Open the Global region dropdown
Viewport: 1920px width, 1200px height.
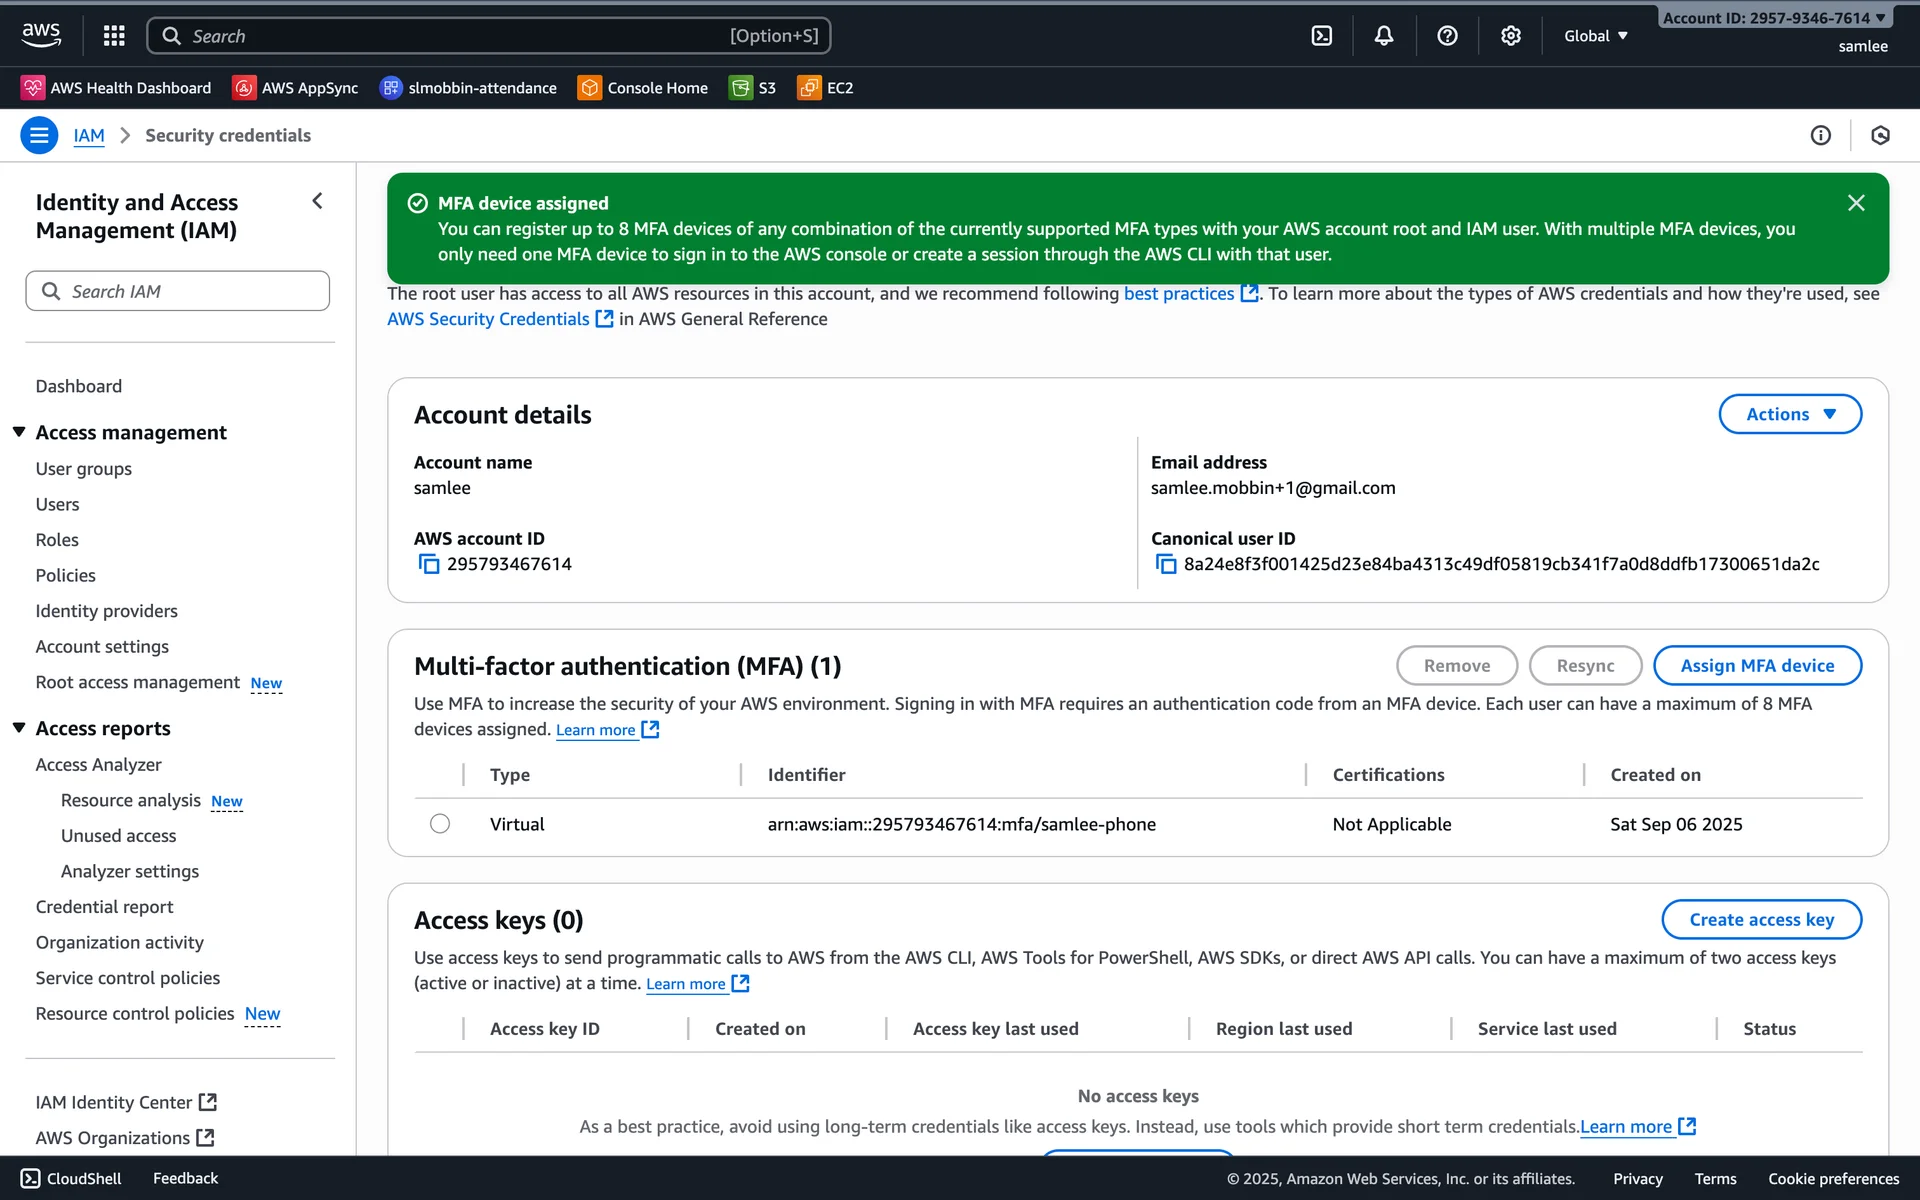pyautogui.click(x=1595, y=36)
